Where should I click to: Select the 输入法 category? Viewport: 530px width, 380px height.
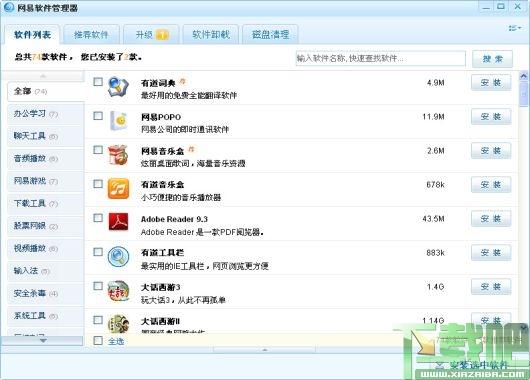point(45,271)
